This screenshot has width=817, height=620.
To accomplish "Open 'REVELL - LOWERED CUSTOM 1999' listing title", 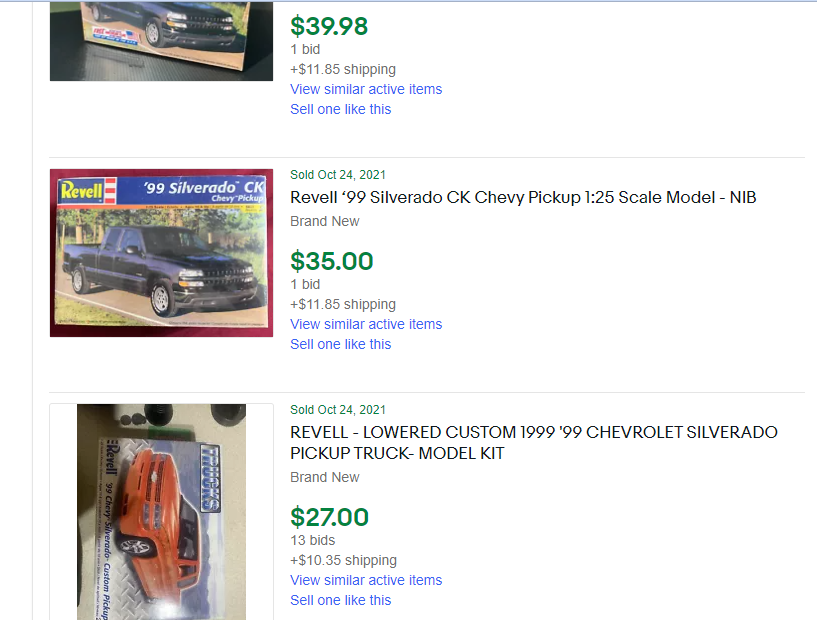I will [534, 442].
